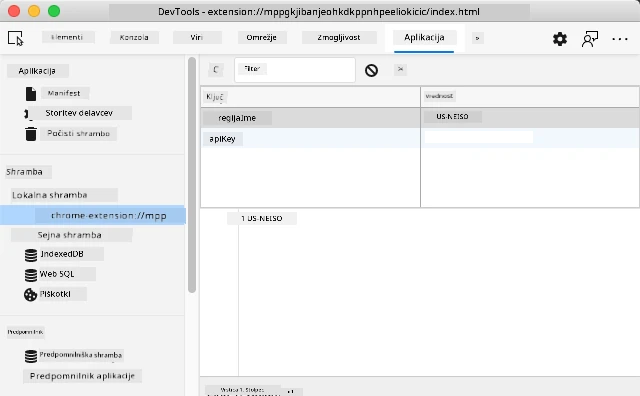The width and height of the screenshot is (640, 396).
Task: Click the sidebar vertical scrollbar
Action: [x=192, y=175]
